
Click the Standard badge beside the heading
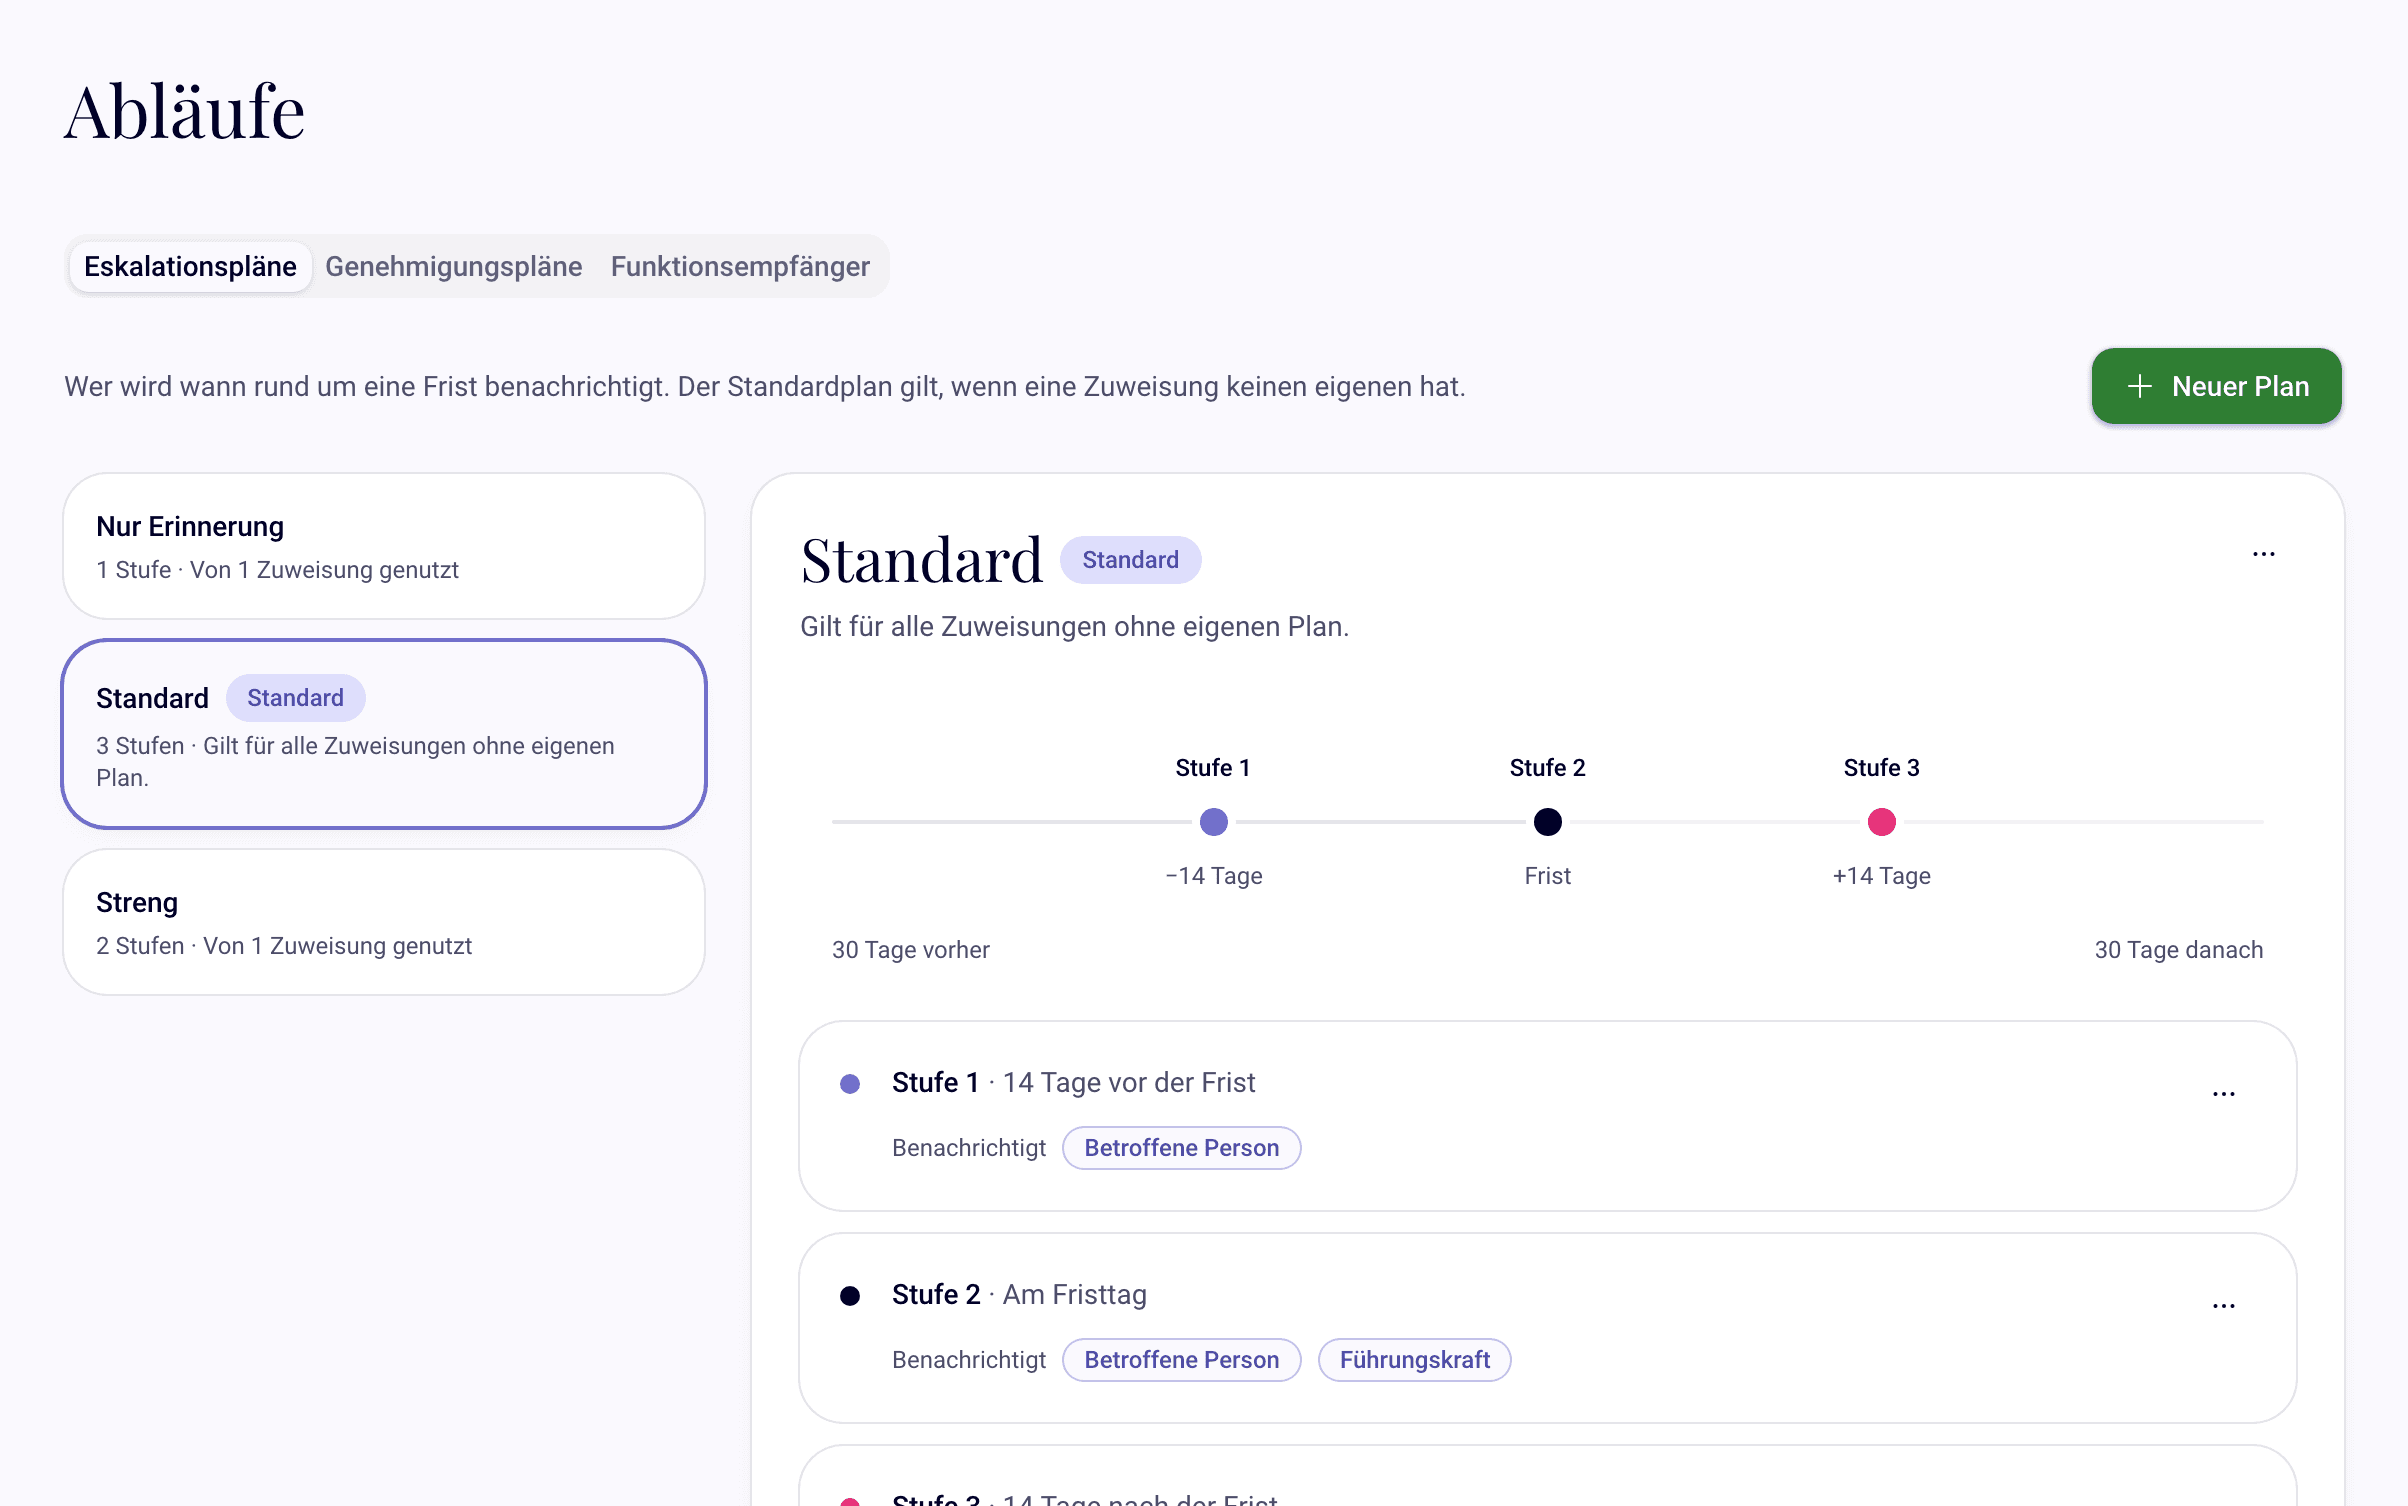[1131, 560]
